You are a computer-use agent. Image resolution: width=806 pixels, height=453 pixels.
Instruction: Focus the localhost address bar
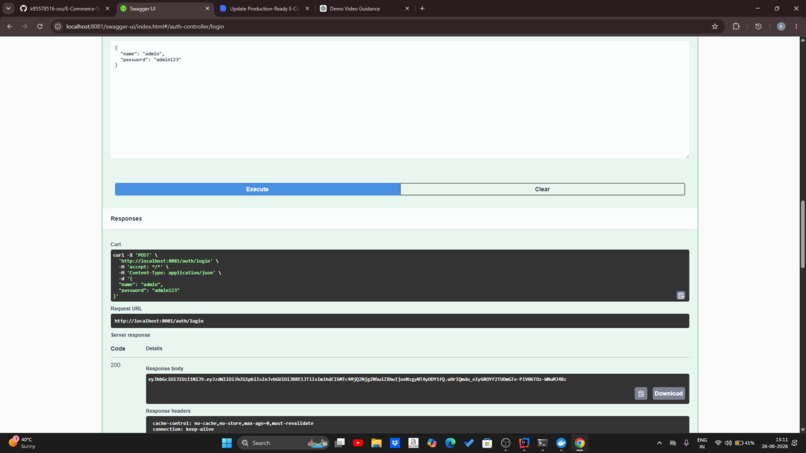pos(380,26)
